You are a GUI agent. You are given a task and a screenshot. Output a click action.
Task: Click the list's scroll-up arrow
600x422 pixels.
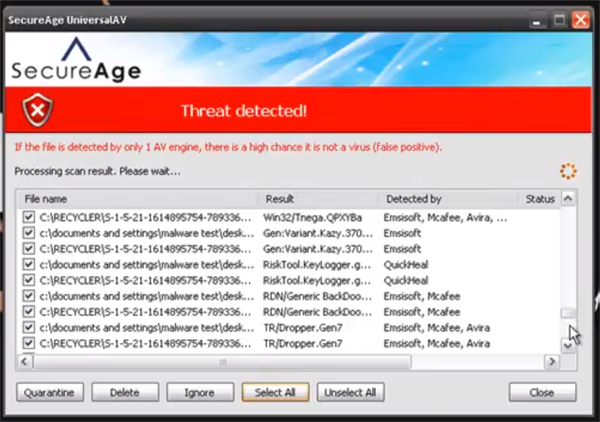tap(568, 199)
